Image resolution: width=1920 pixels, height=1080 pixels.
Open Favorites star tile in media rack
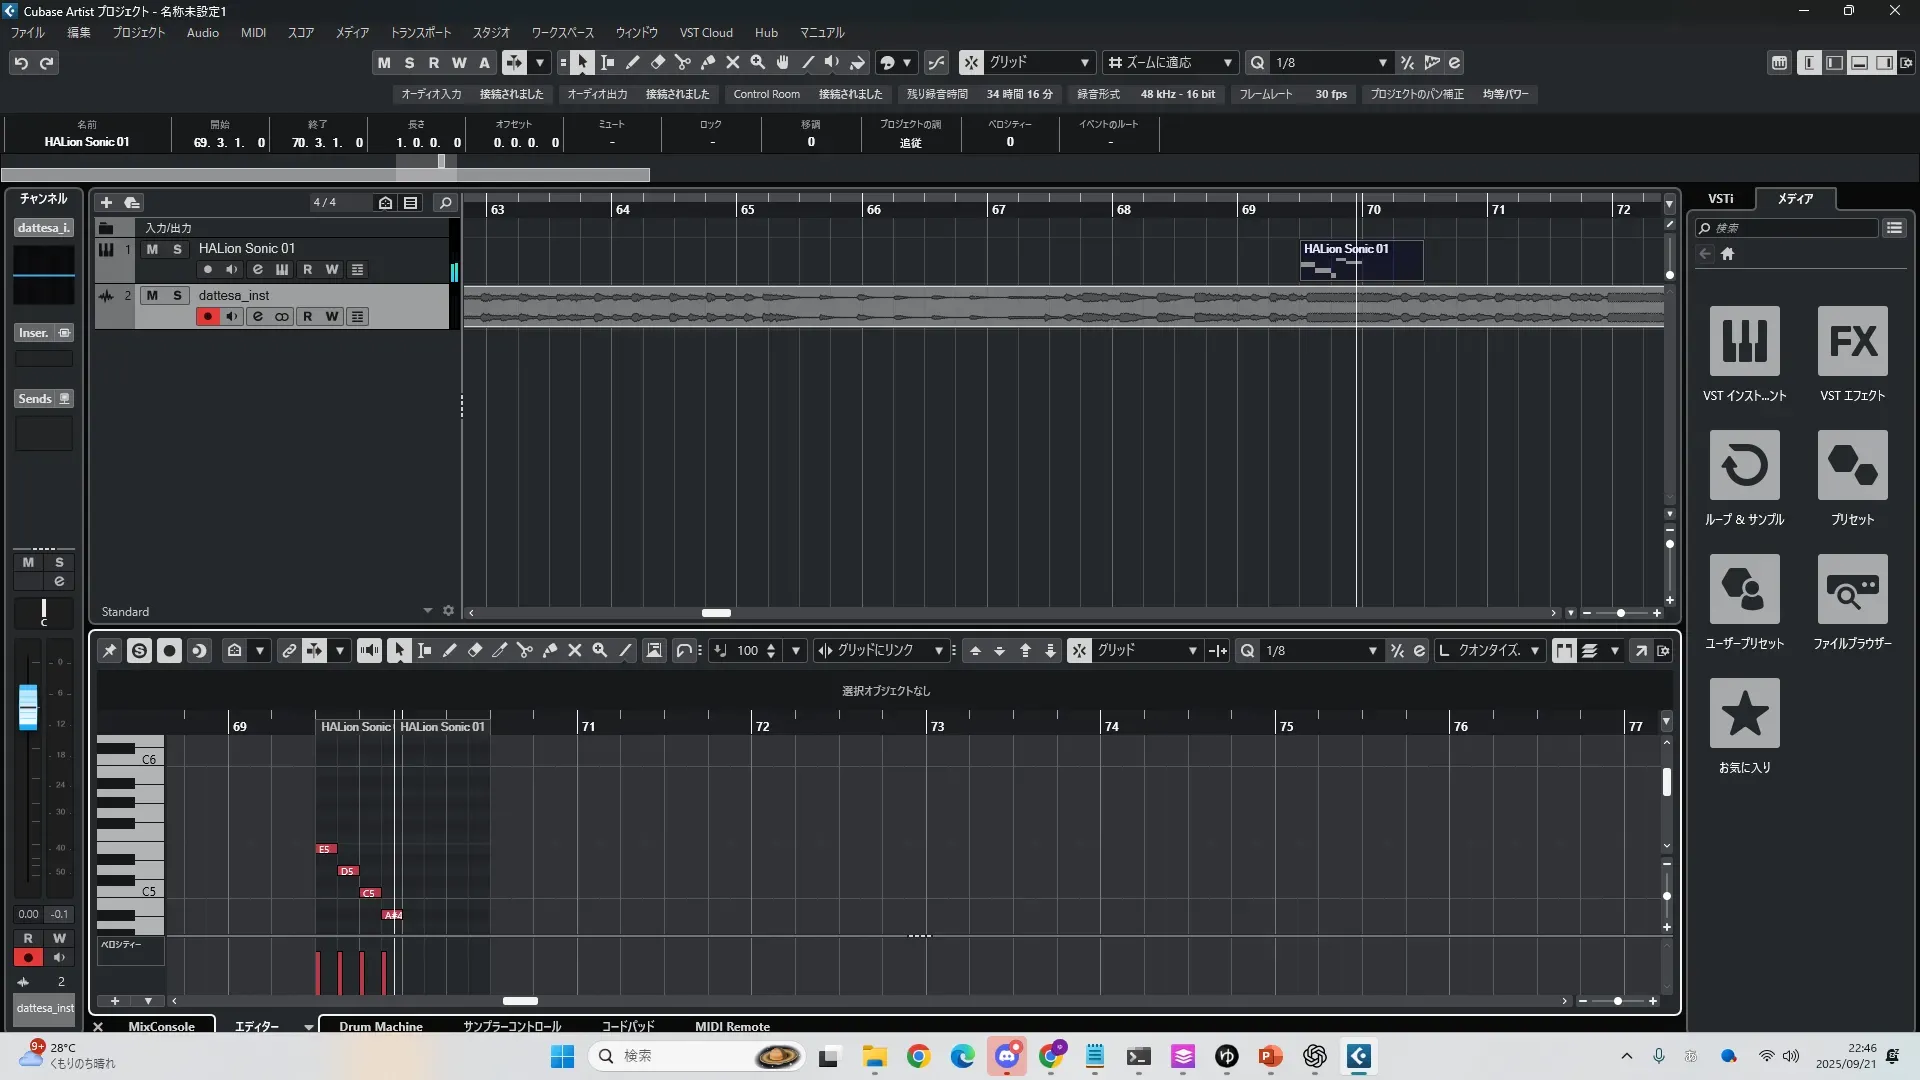[1744, 713]
